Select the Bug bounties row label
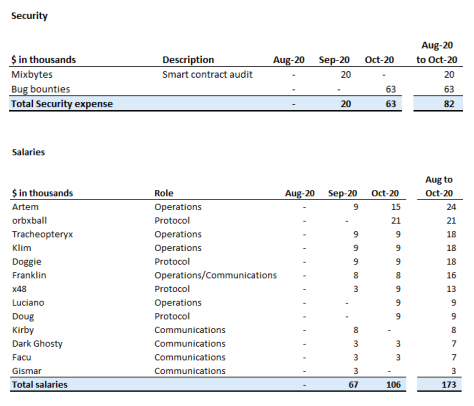 41,89
